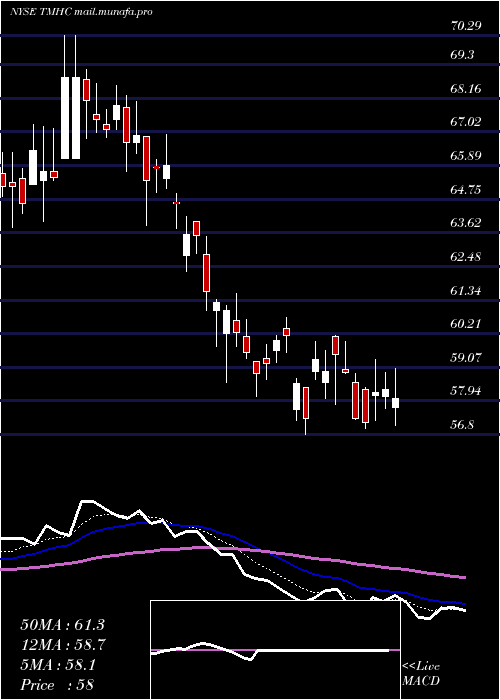500x700 pixels.
Task: Select the 60.21 price axis label
Action: pyautogui.click(x=466, y=324)
